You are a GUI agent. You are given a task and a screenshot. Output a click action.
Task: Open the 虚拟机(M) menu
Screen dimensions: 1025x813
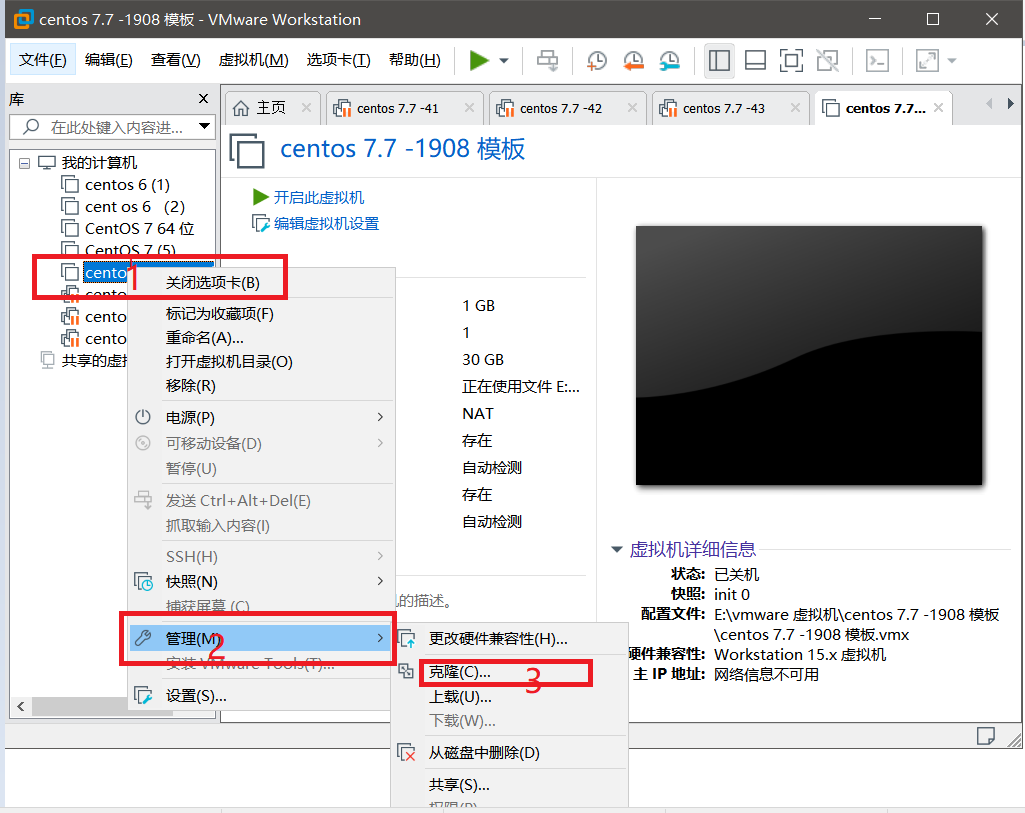coord(253,60)
